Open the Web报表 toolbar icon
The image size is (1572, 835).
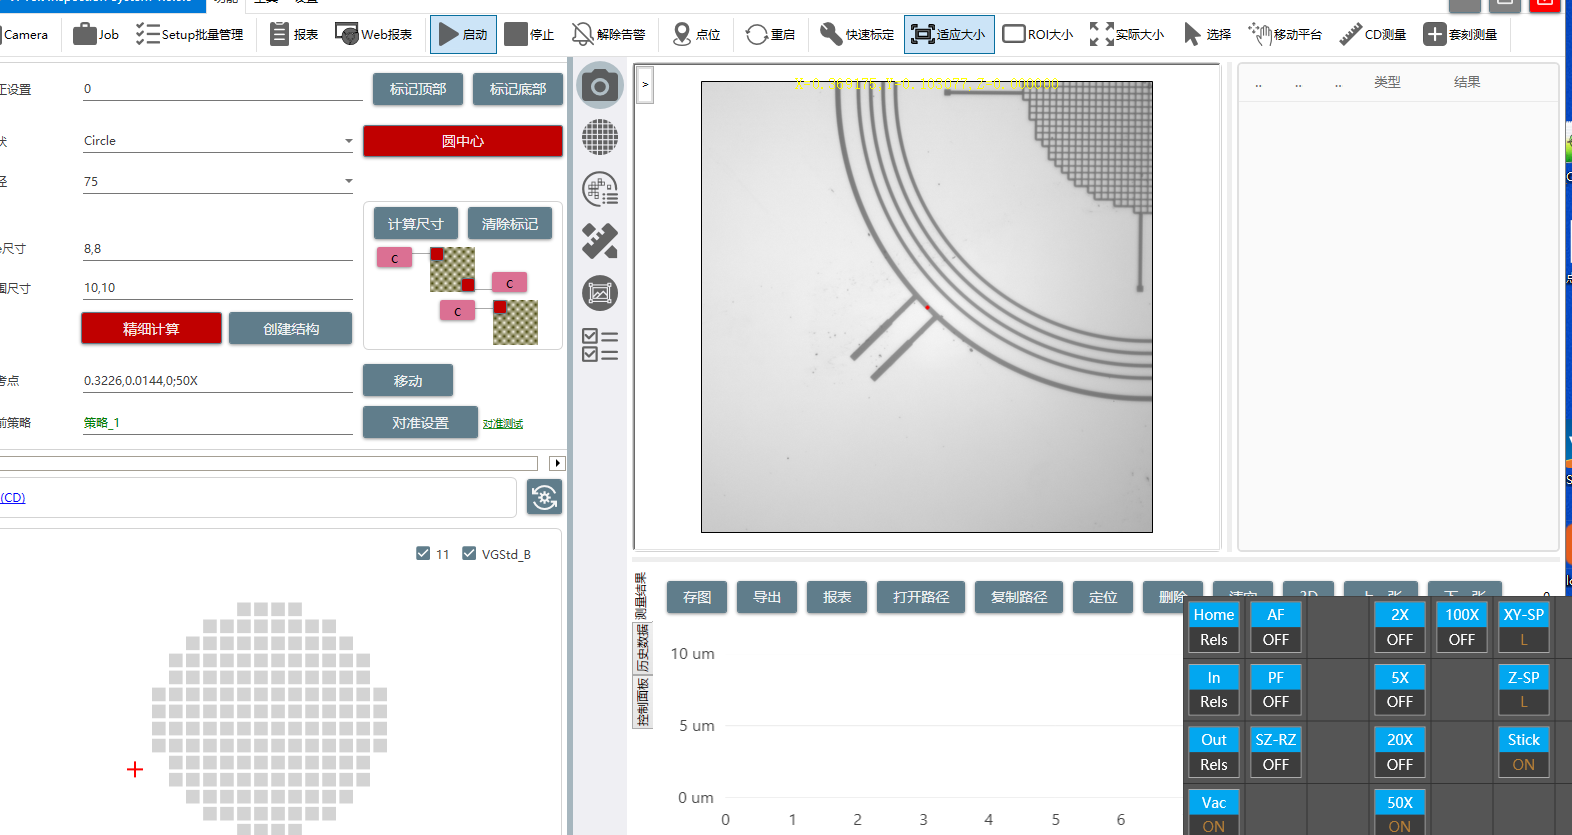[x=373, y=34]
